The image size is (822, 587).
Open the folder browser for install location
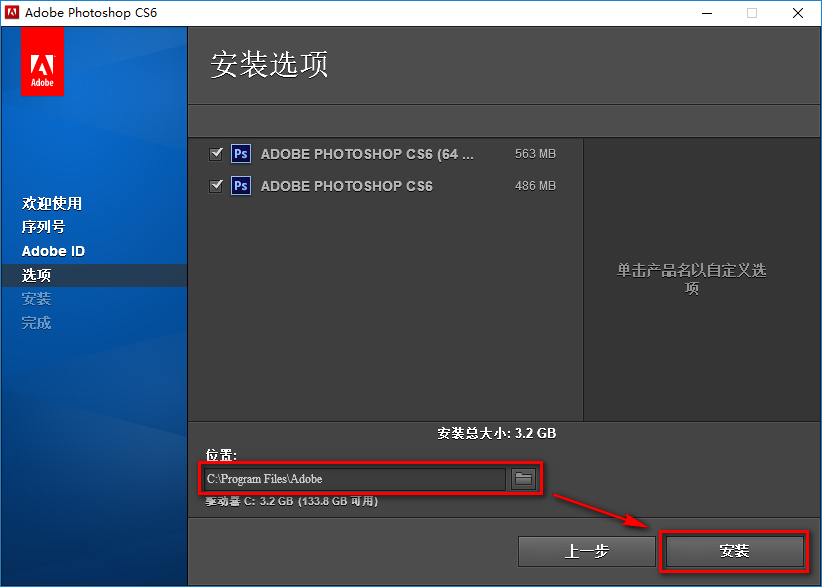pos(523,478)
